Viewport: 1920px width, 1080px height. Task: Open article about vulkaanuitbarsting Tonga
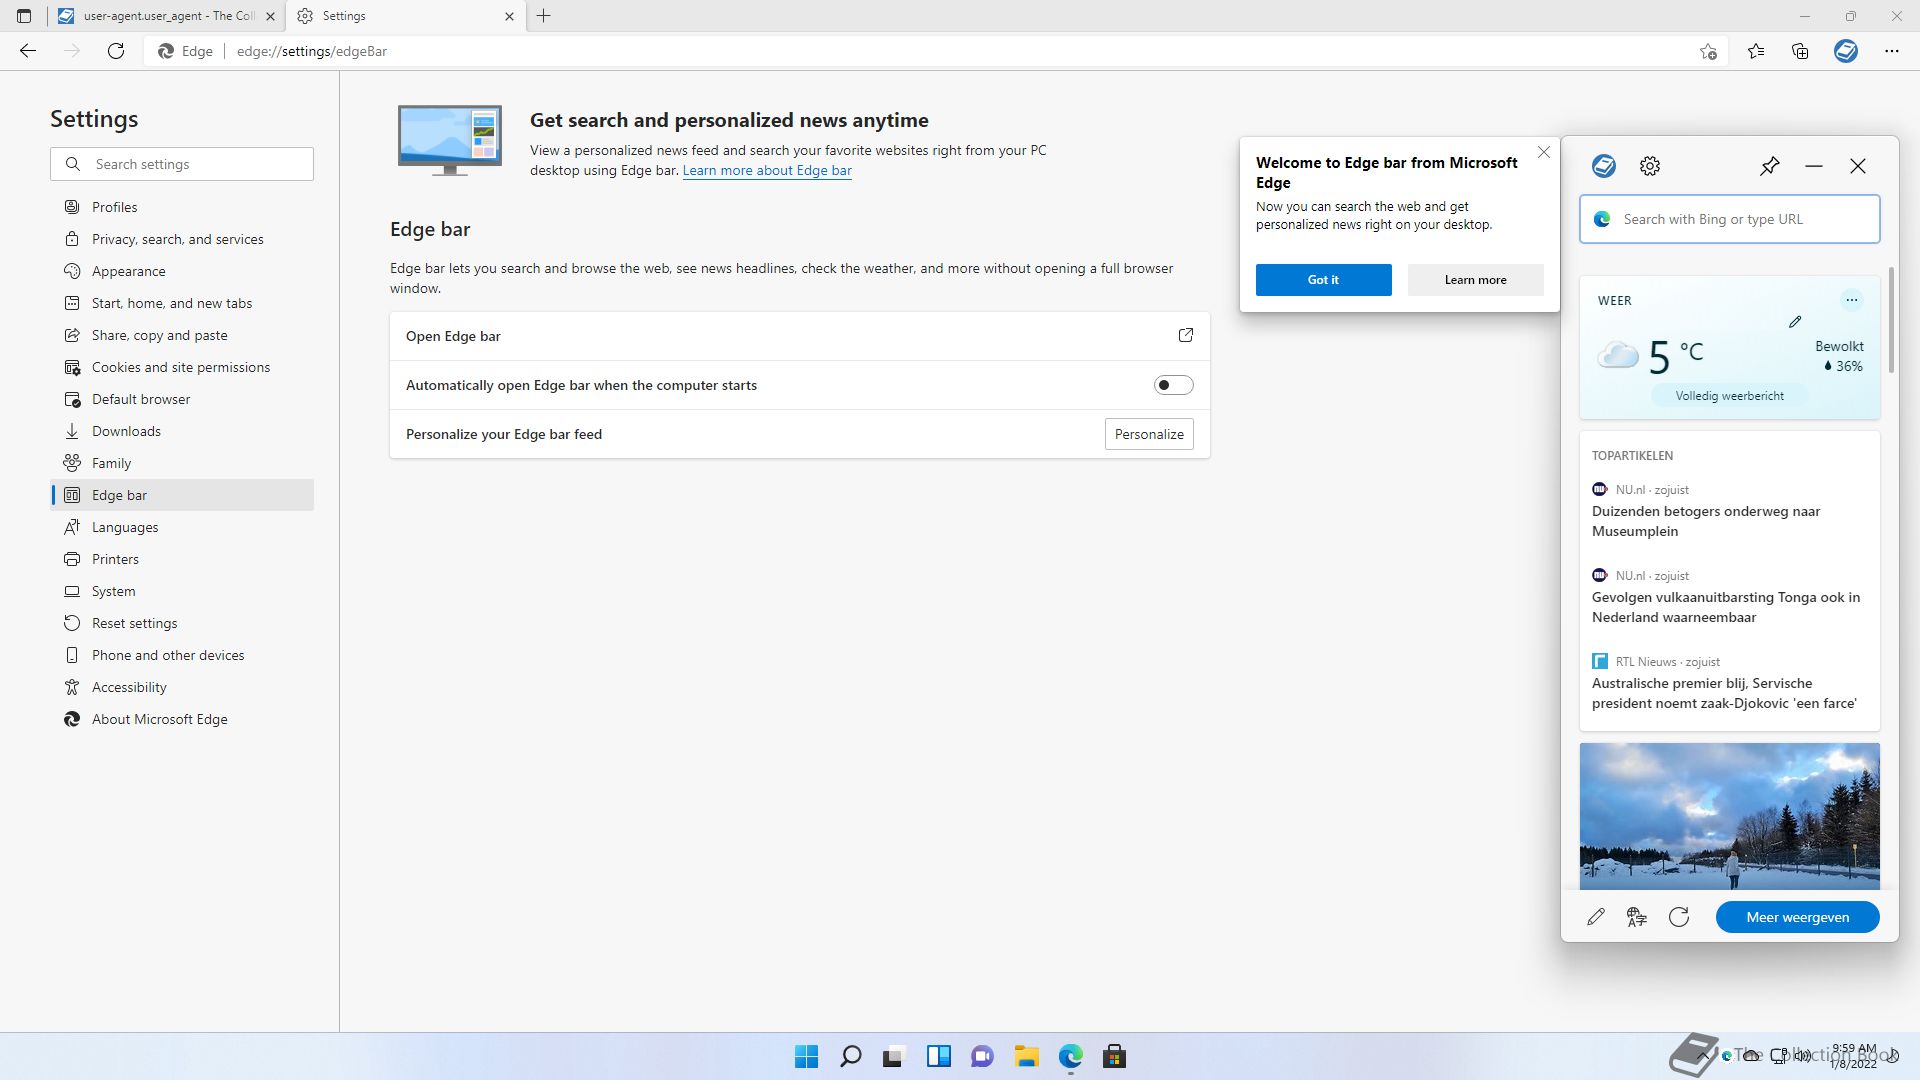1725,607
